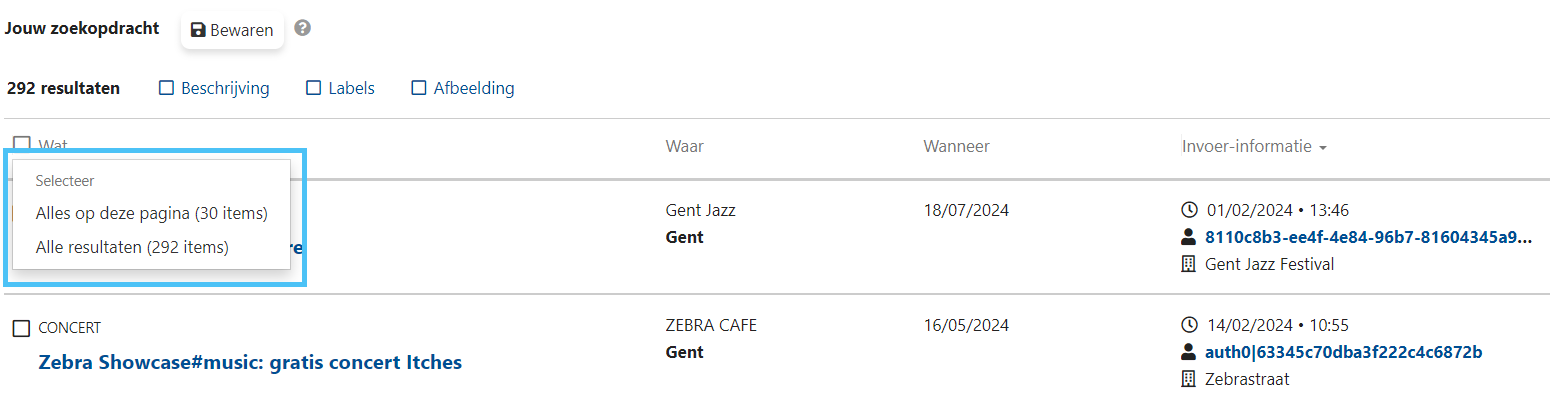The width and height of the screenshot is (1552, 402).
Task: Toggle the select-all checkbox beside Wat
Action: [x=21, y=144]
